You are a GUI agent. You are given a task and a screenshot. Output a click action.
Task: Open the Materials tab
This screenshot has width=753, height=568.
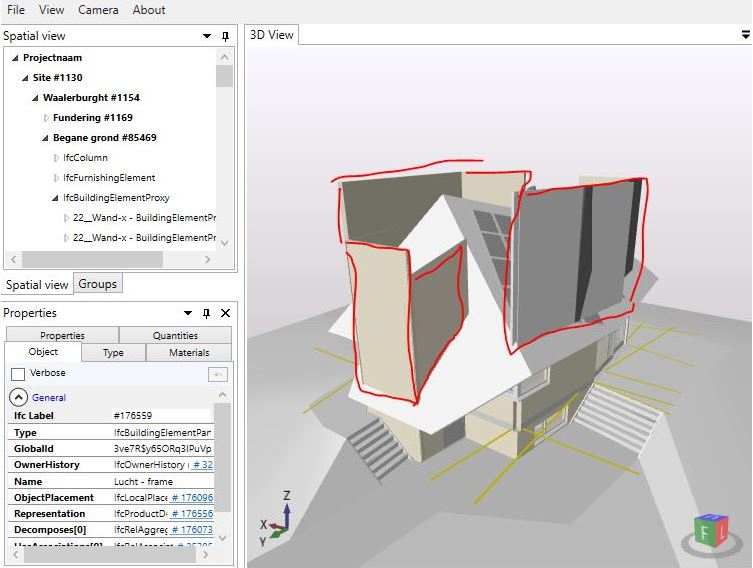tap(189, 352)
